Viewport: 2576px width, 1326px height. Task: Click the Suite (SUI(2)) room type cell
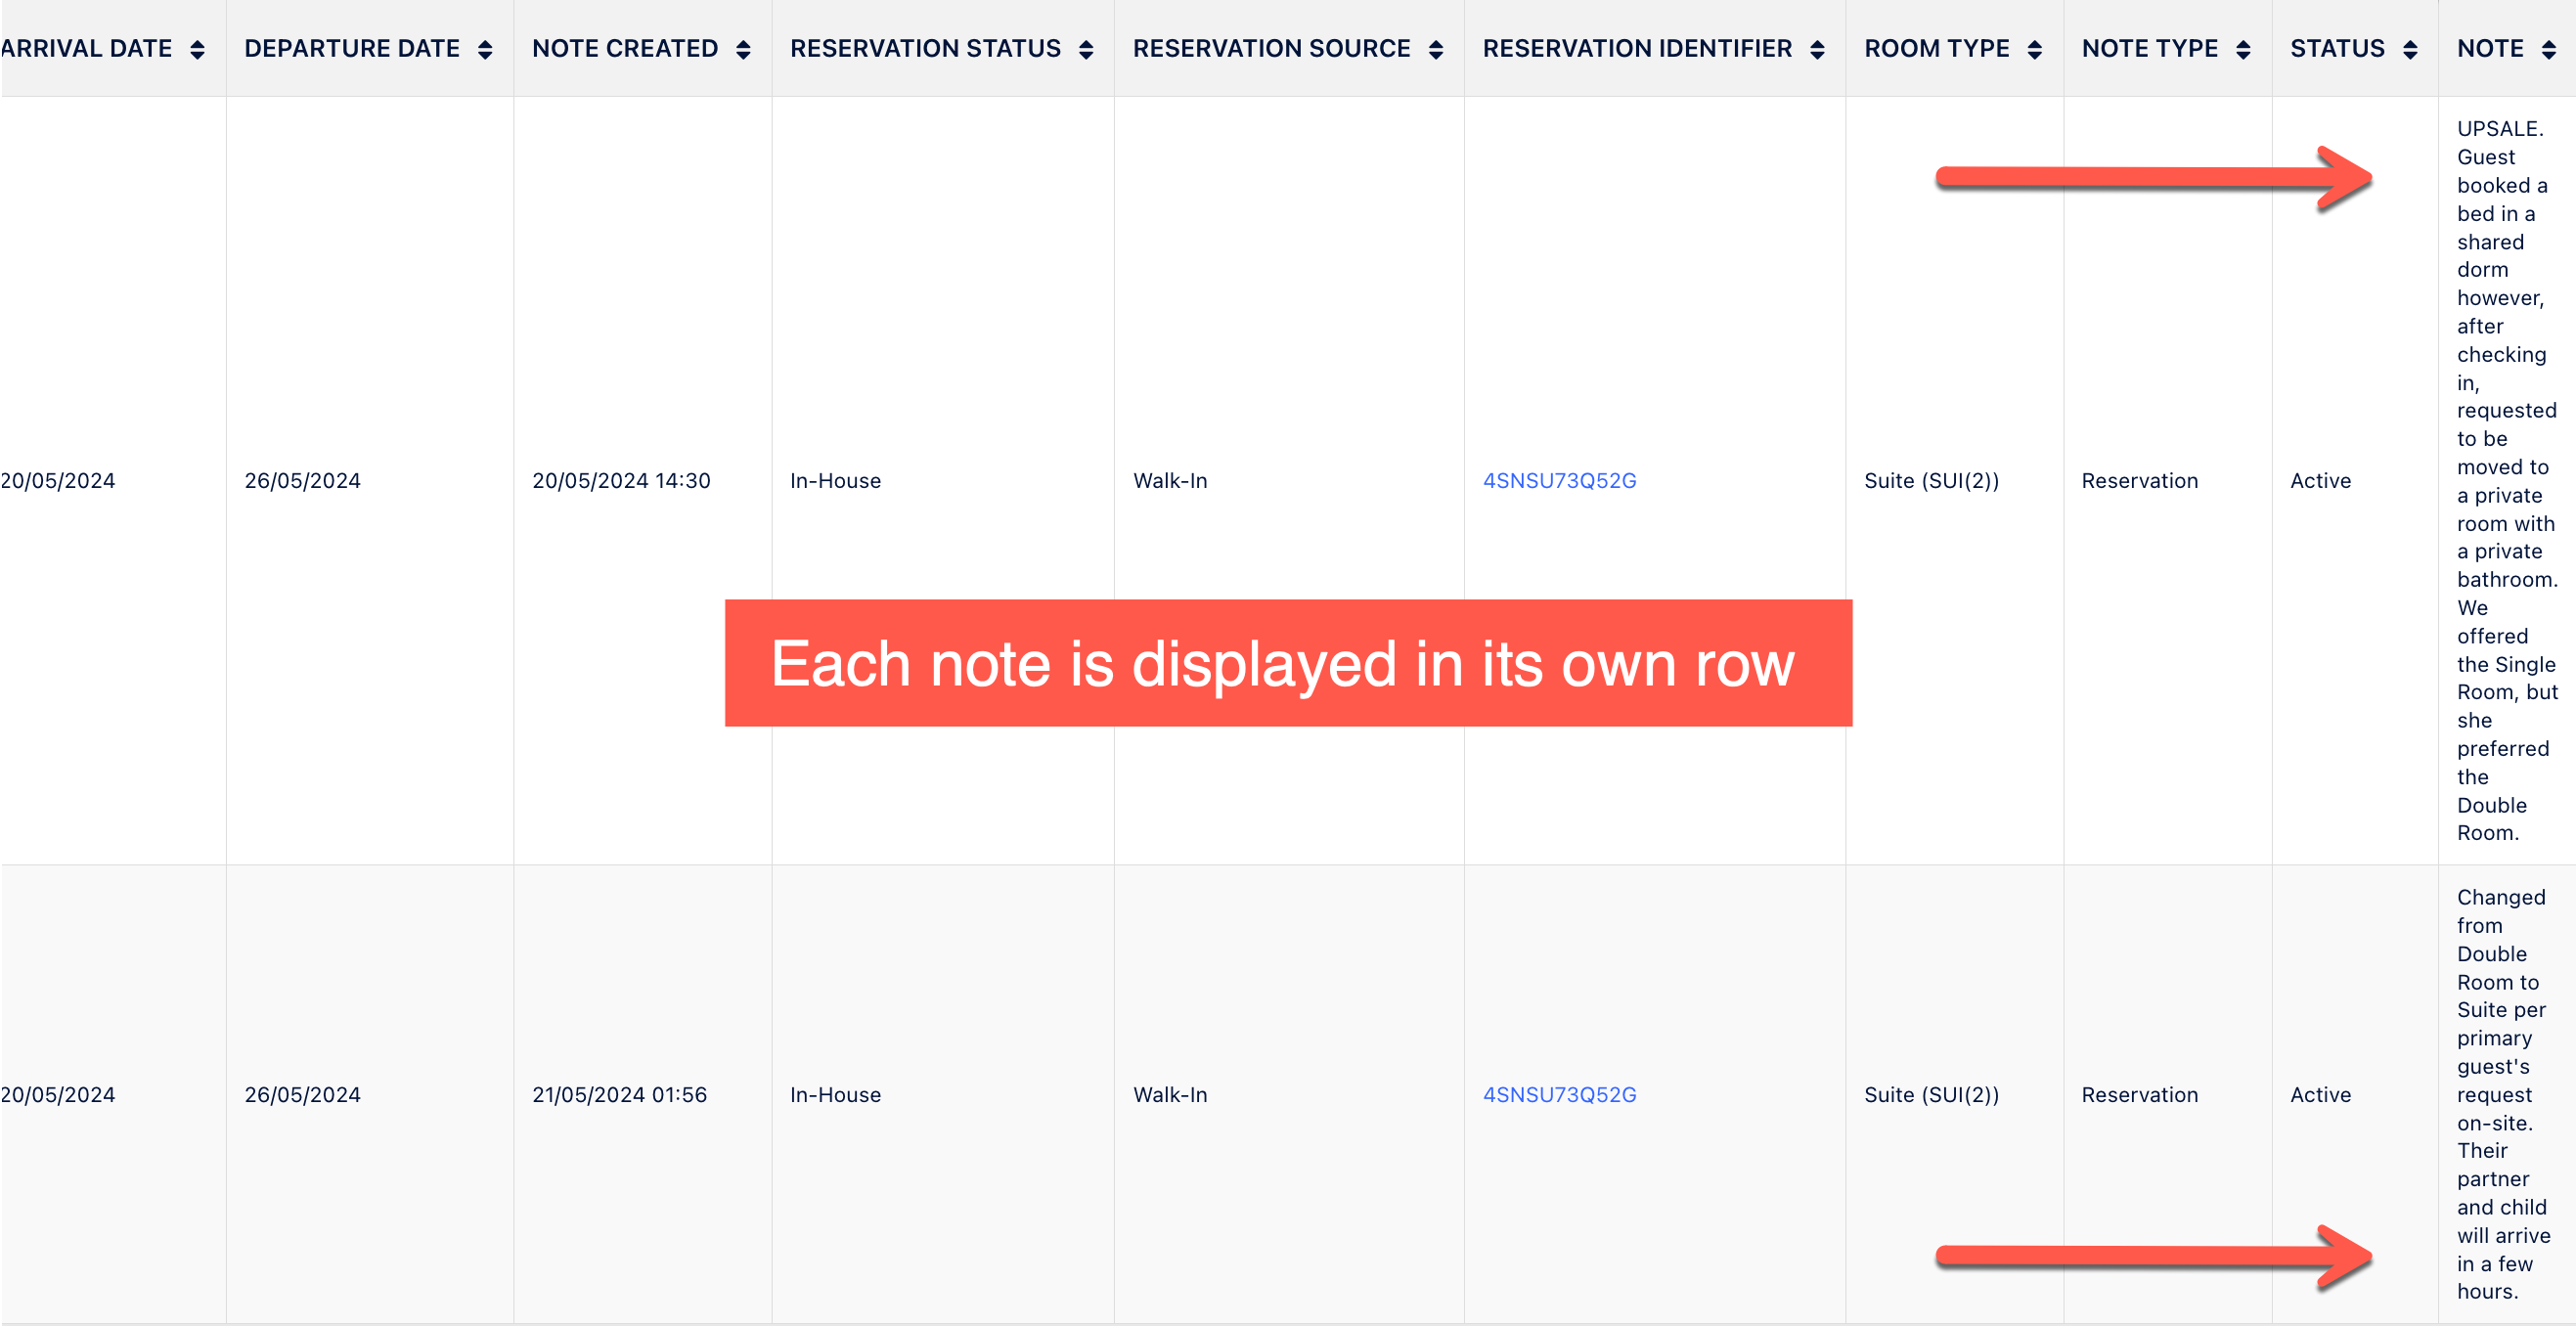1931,480
